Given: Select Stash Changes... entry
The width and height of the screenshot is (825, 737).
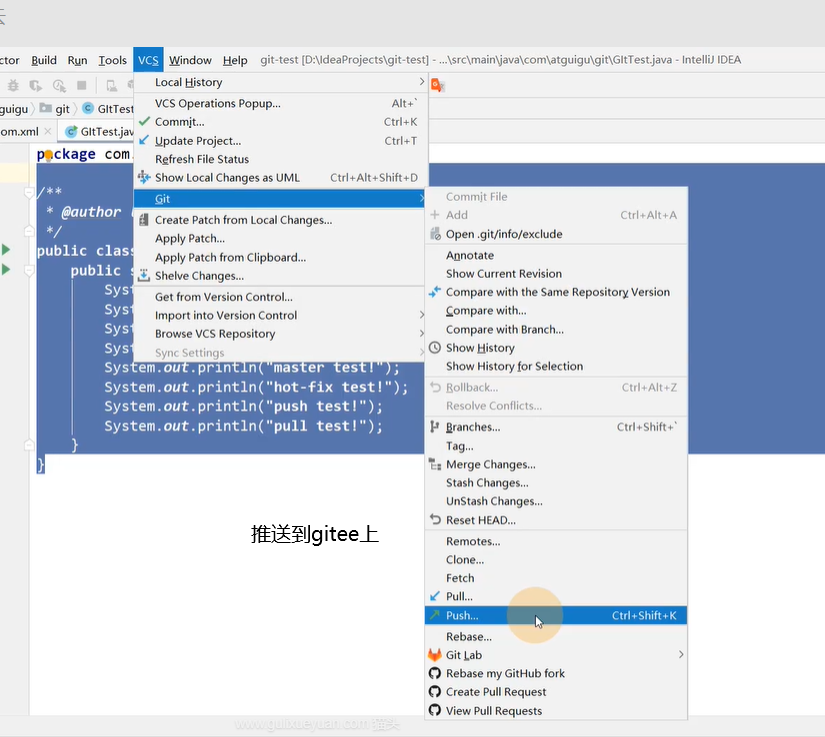Looking at the screenshot, I should pyautogui.click(x=556, y=482).
